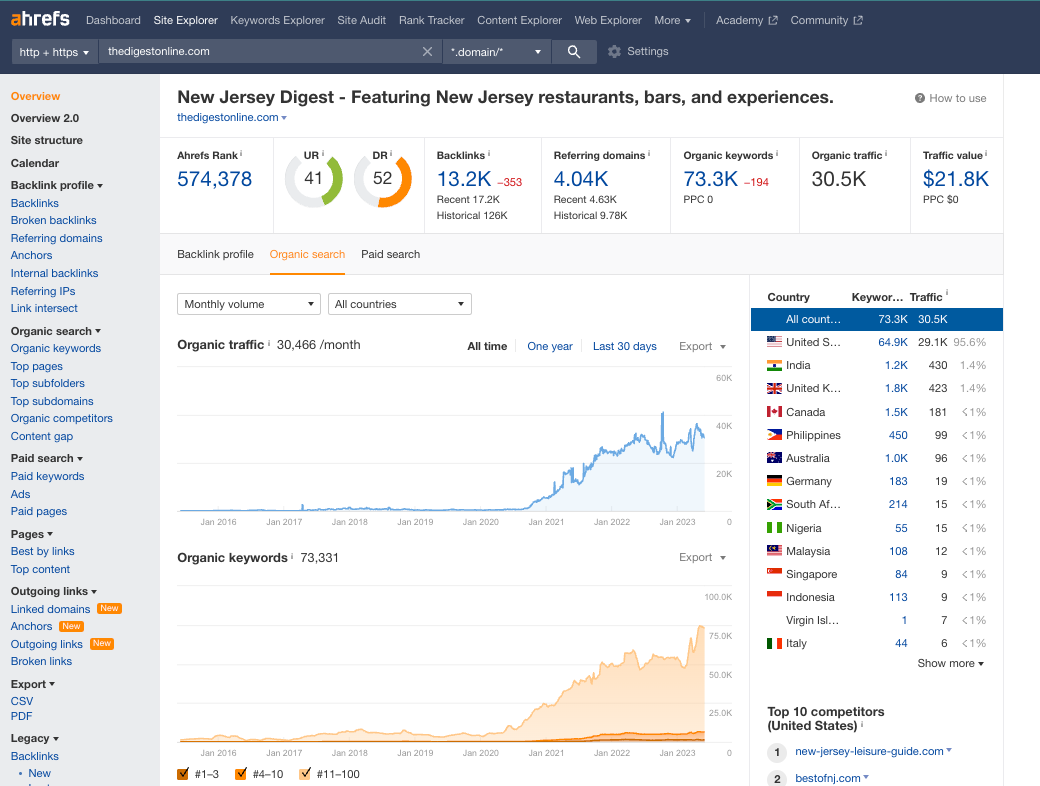Image resolution: width=1040 pixels, height=786 pixels.
Task: Open Organic keywords Export dropdown
Action: (x=702, y=558)
